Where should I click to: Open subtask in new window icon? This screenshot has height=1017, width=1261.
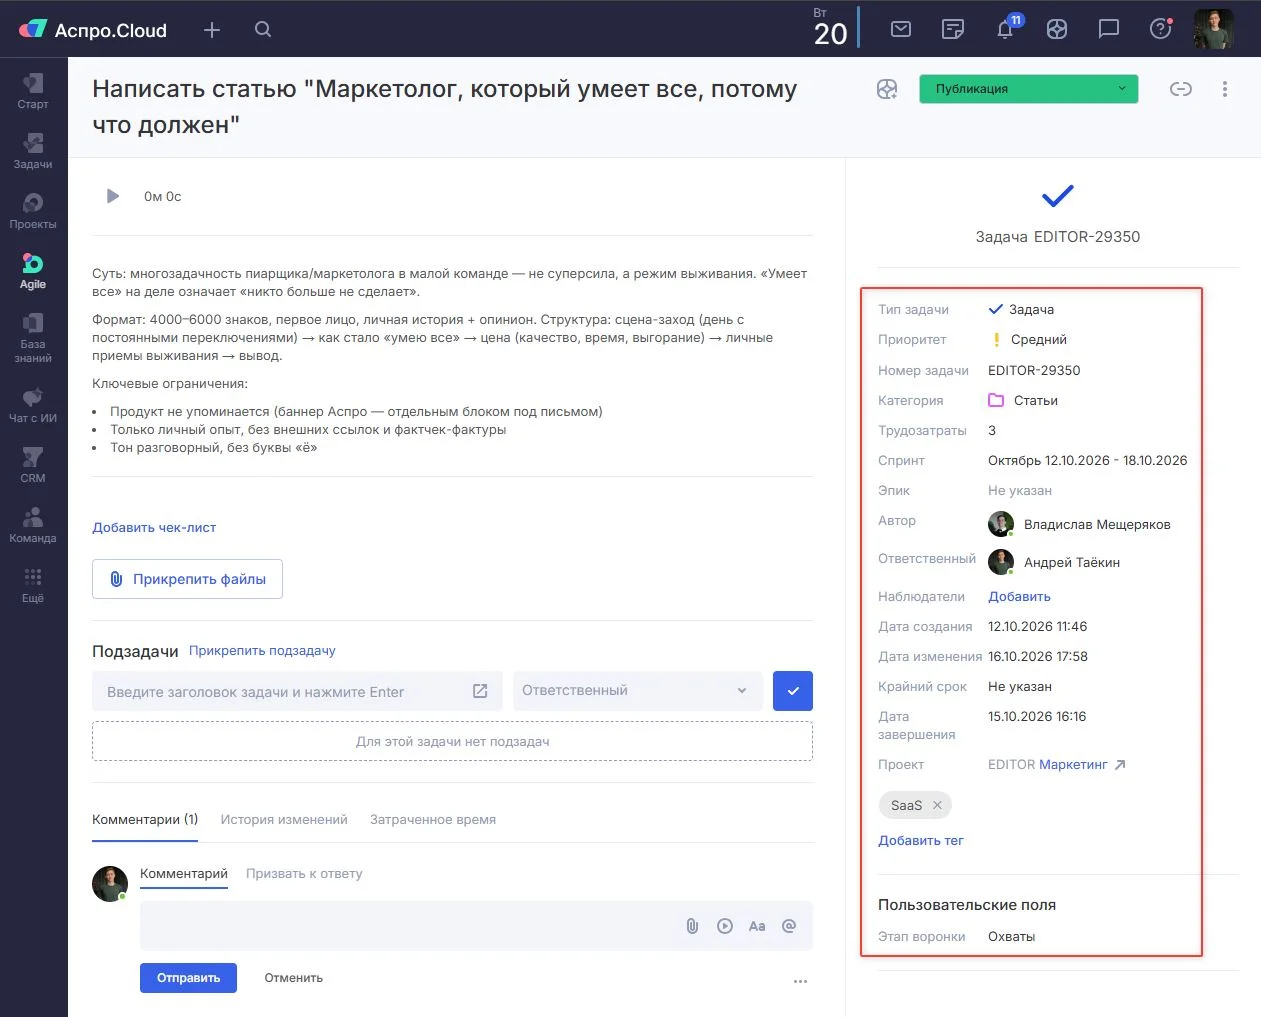480,691
